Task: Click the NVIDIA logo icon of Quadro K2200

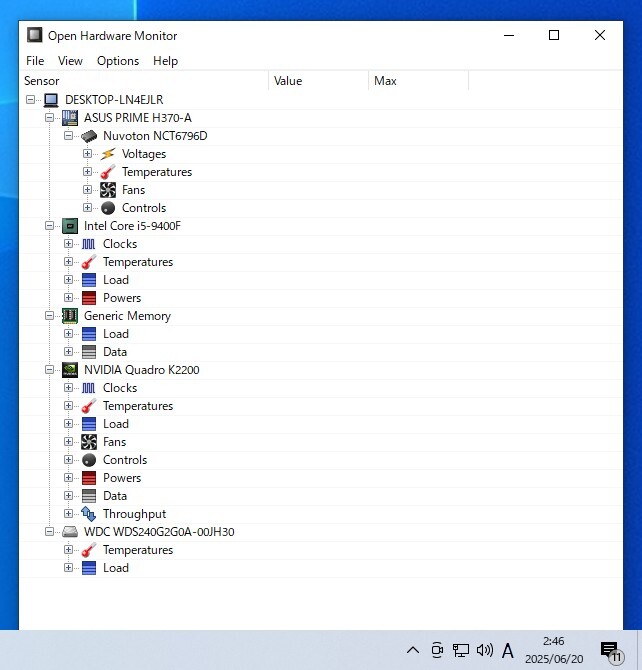Action: coord(70,370)
